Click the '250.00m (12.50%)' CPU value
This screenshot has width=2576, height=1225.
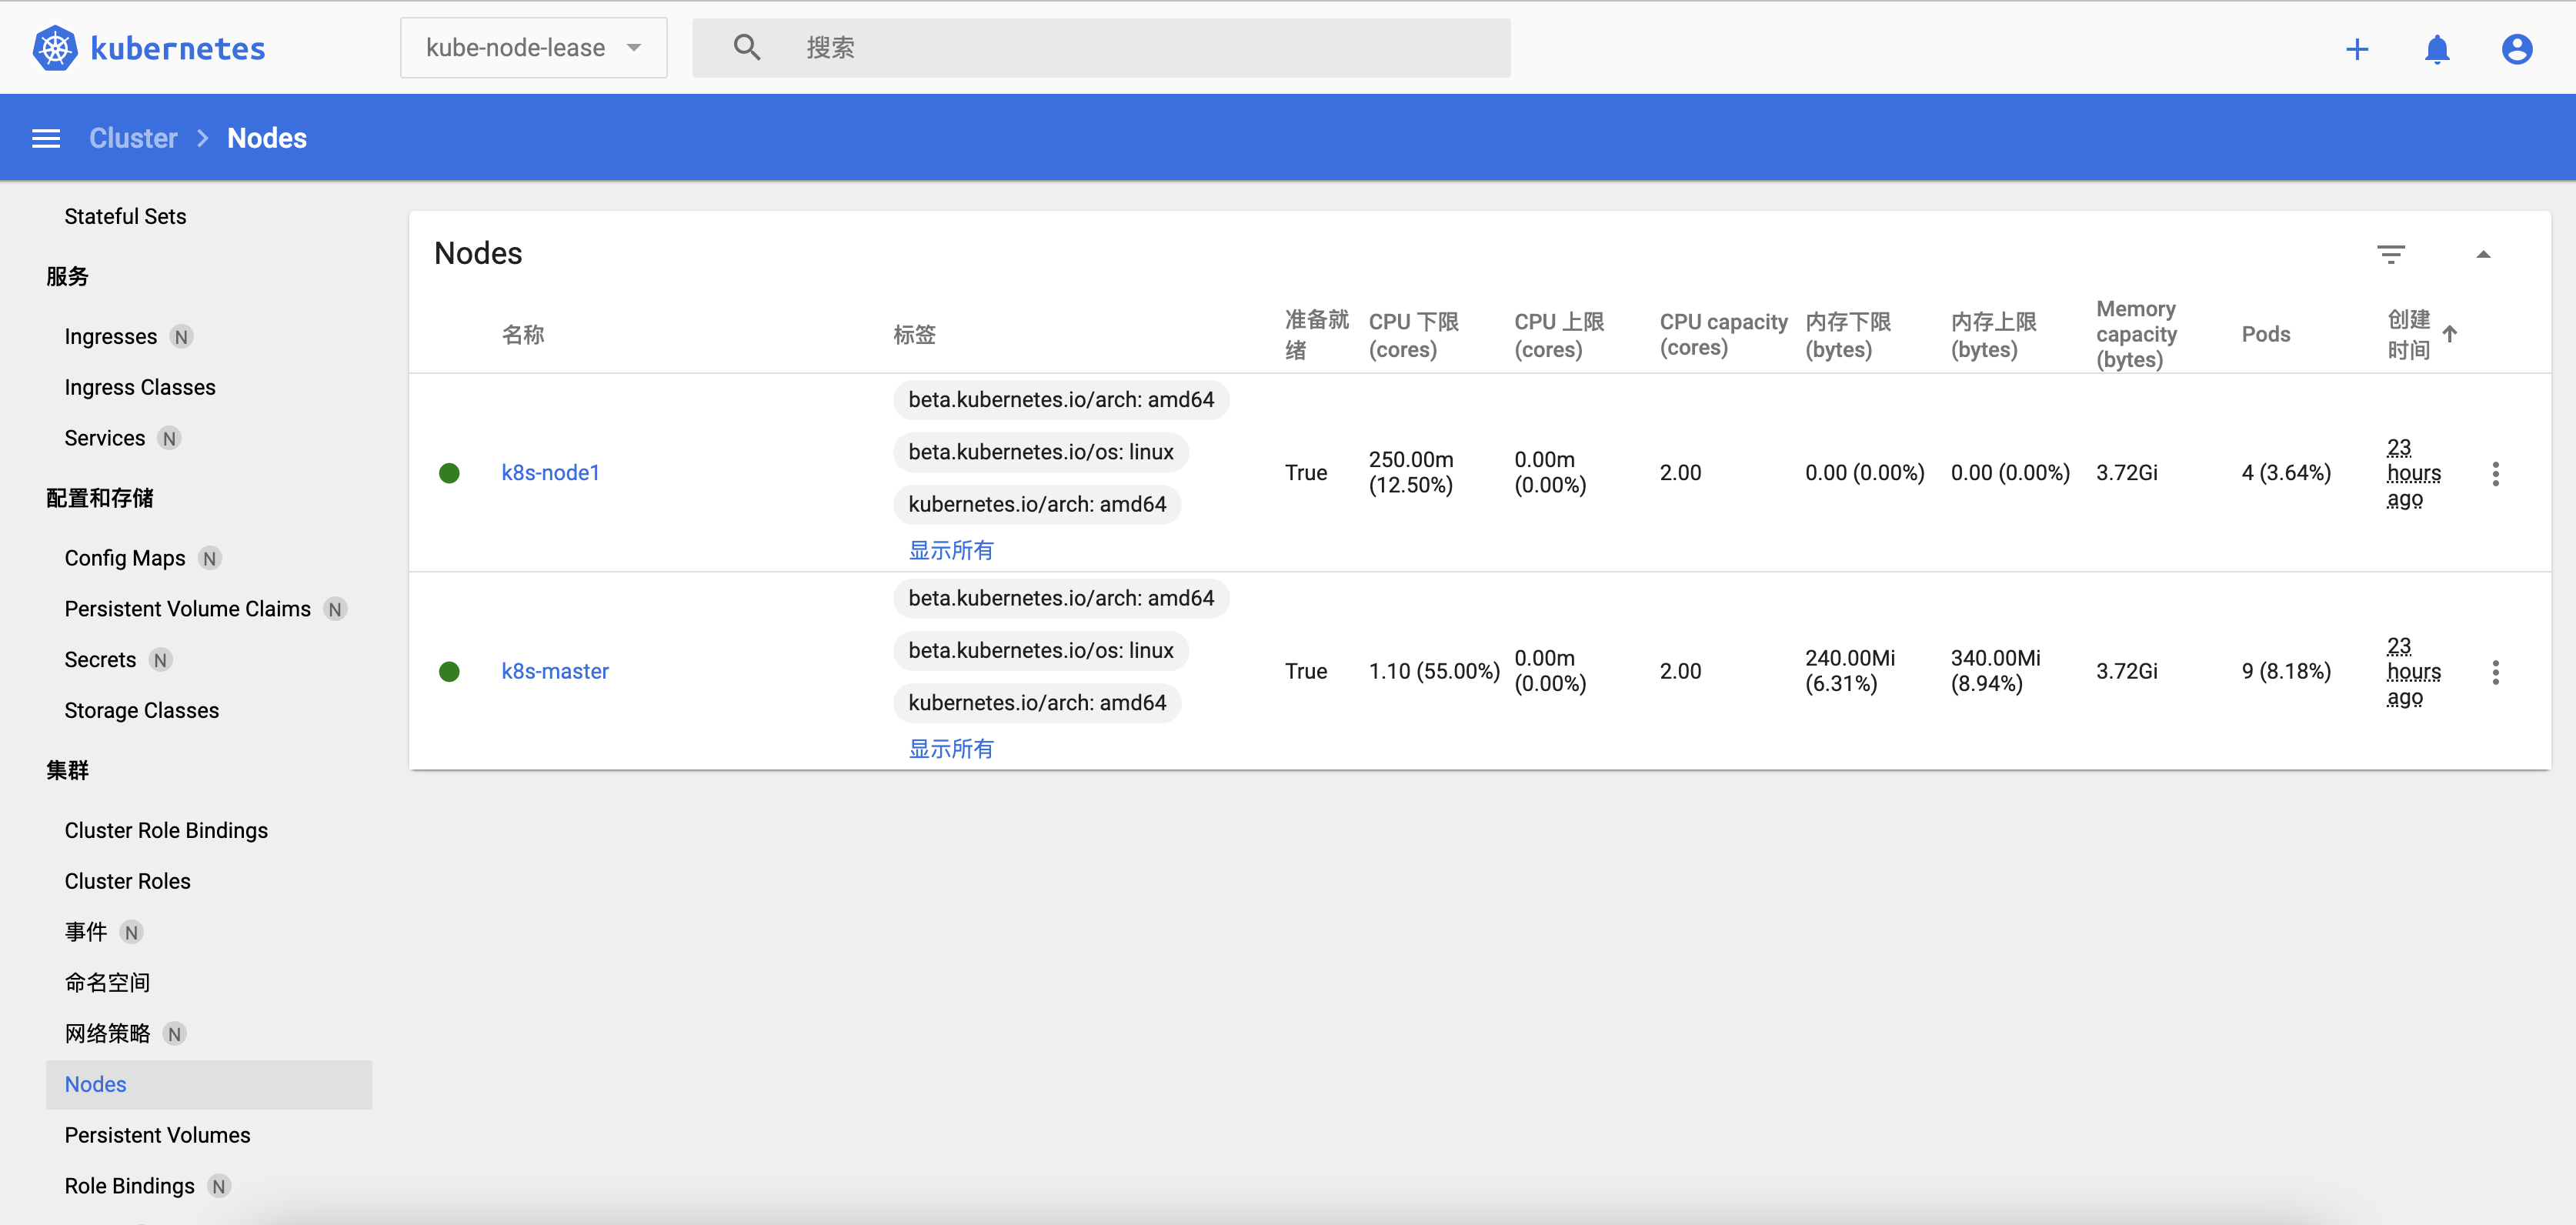[x=1411, y=473]
